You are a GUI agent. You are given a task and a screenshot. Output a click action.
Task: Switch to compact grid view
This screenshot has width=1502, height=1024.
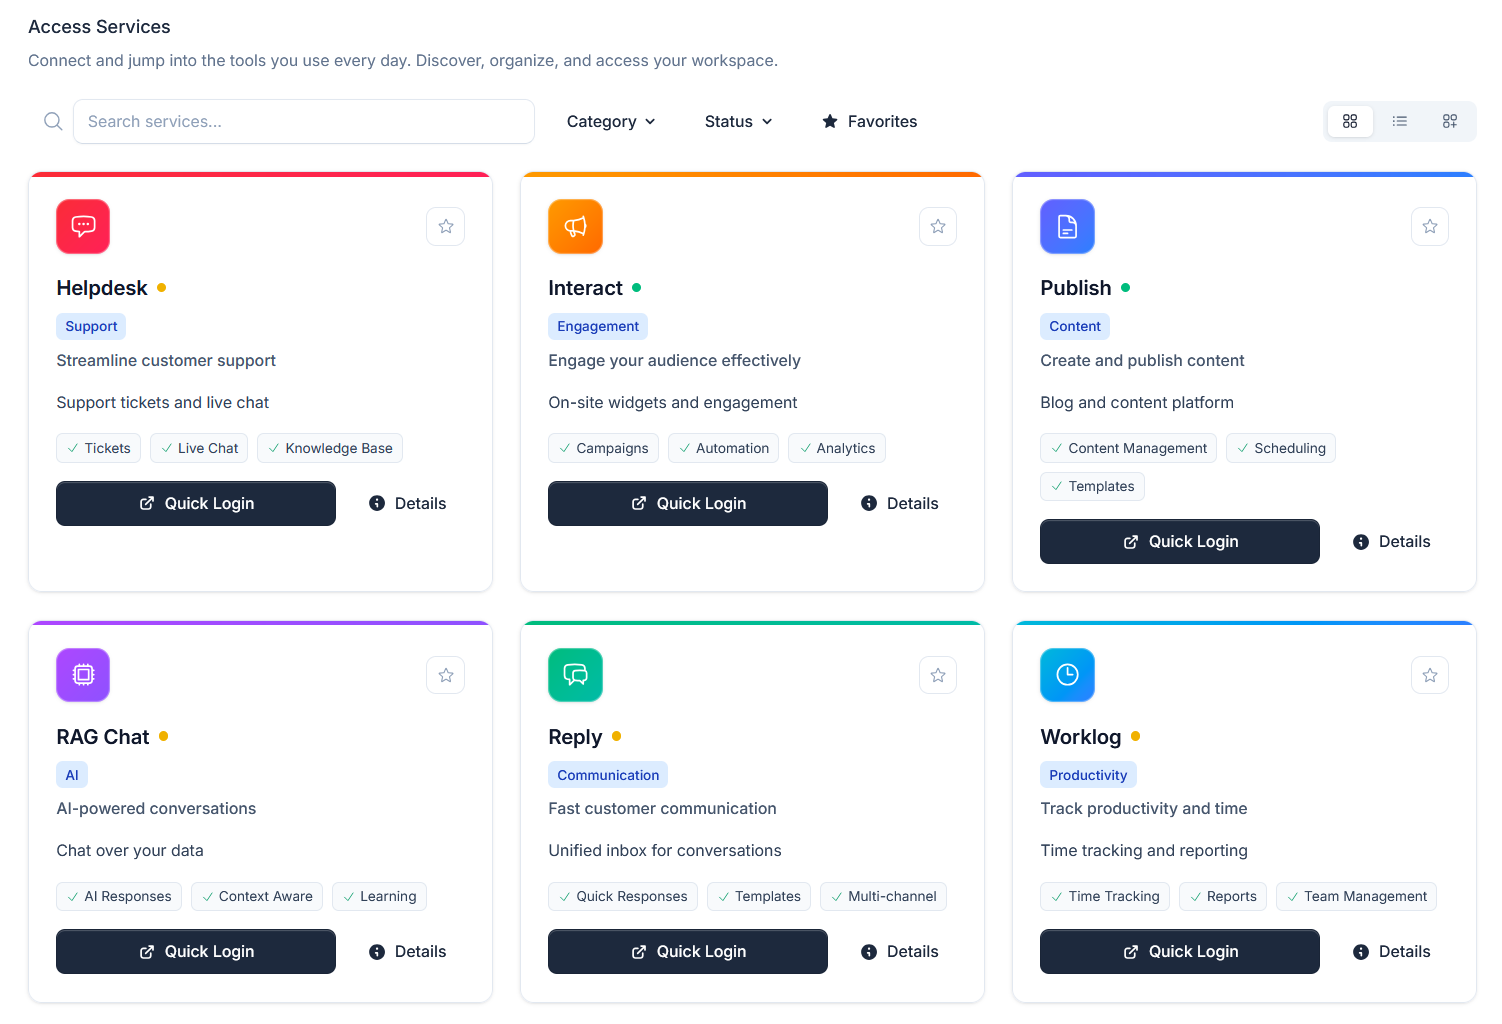pyautogui.click(x=1450, y=121)
